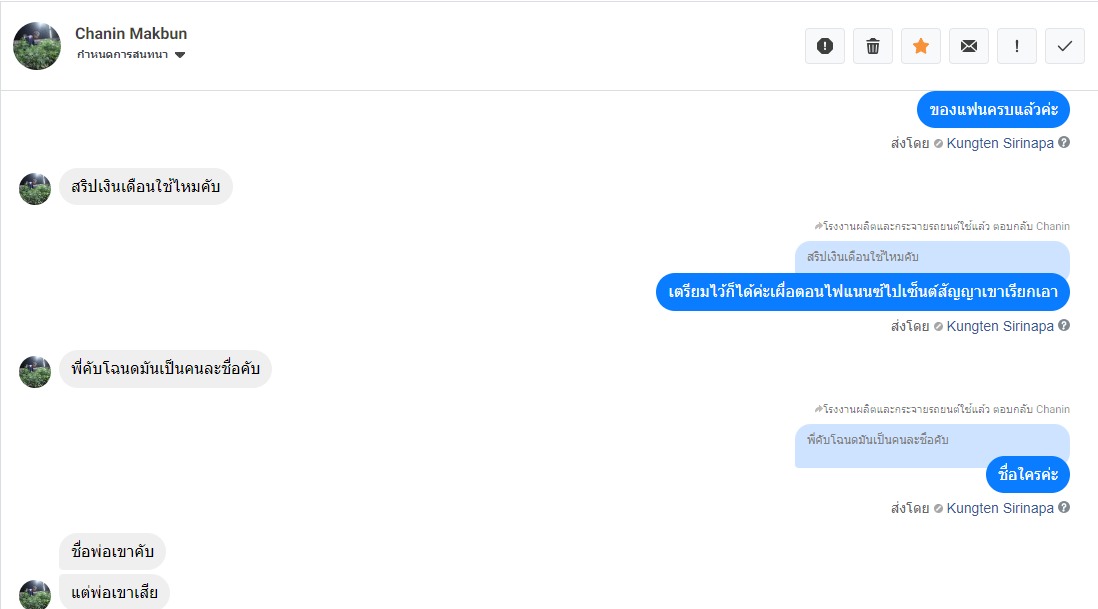
Task: Click avatar beside gray สริปเงินเดือนใช้ไหมคับ message
Action: coord(35,189)
